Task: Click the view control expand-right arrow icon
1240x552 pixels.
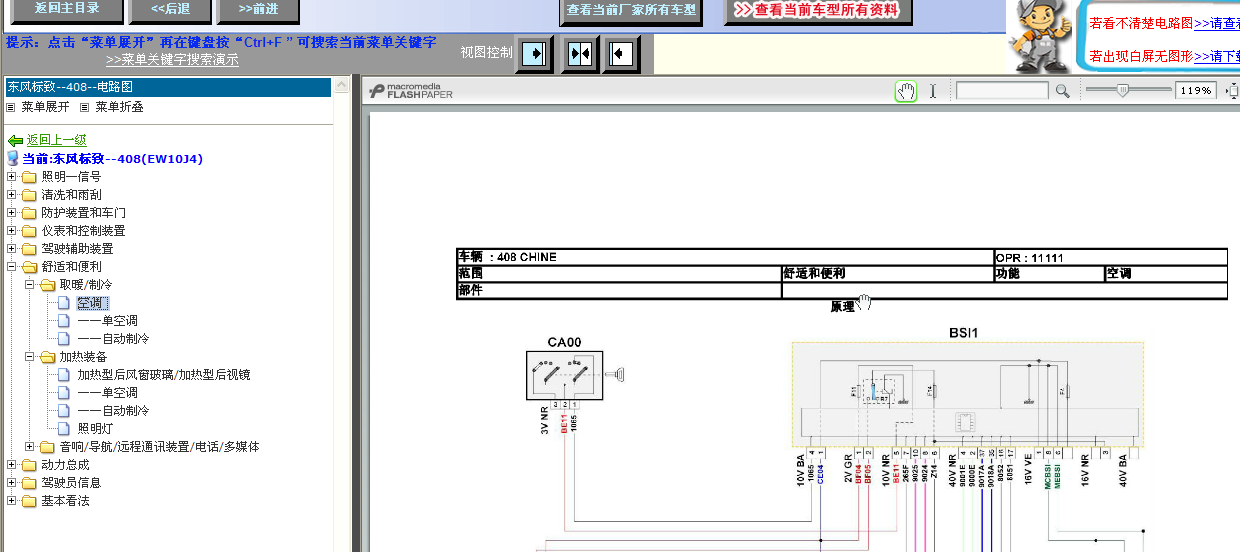Action: [536, 53]
